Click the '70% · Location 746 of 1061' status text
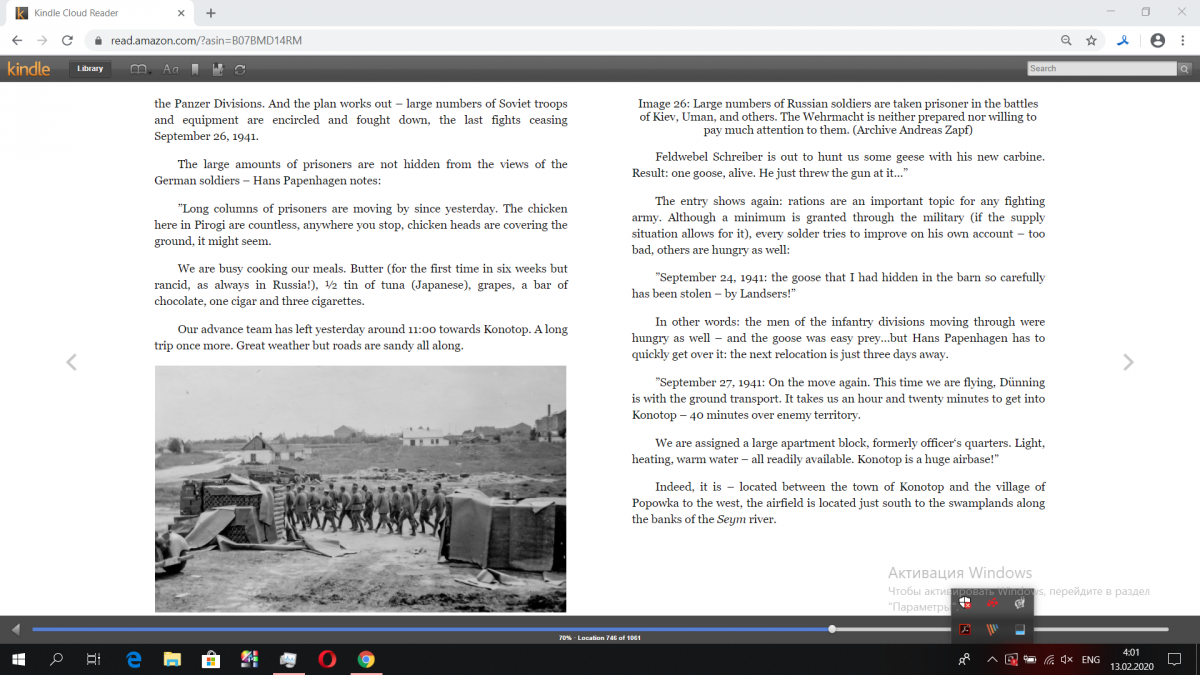The height and width of the screenshot is (675, 1200). coord(600,638)
